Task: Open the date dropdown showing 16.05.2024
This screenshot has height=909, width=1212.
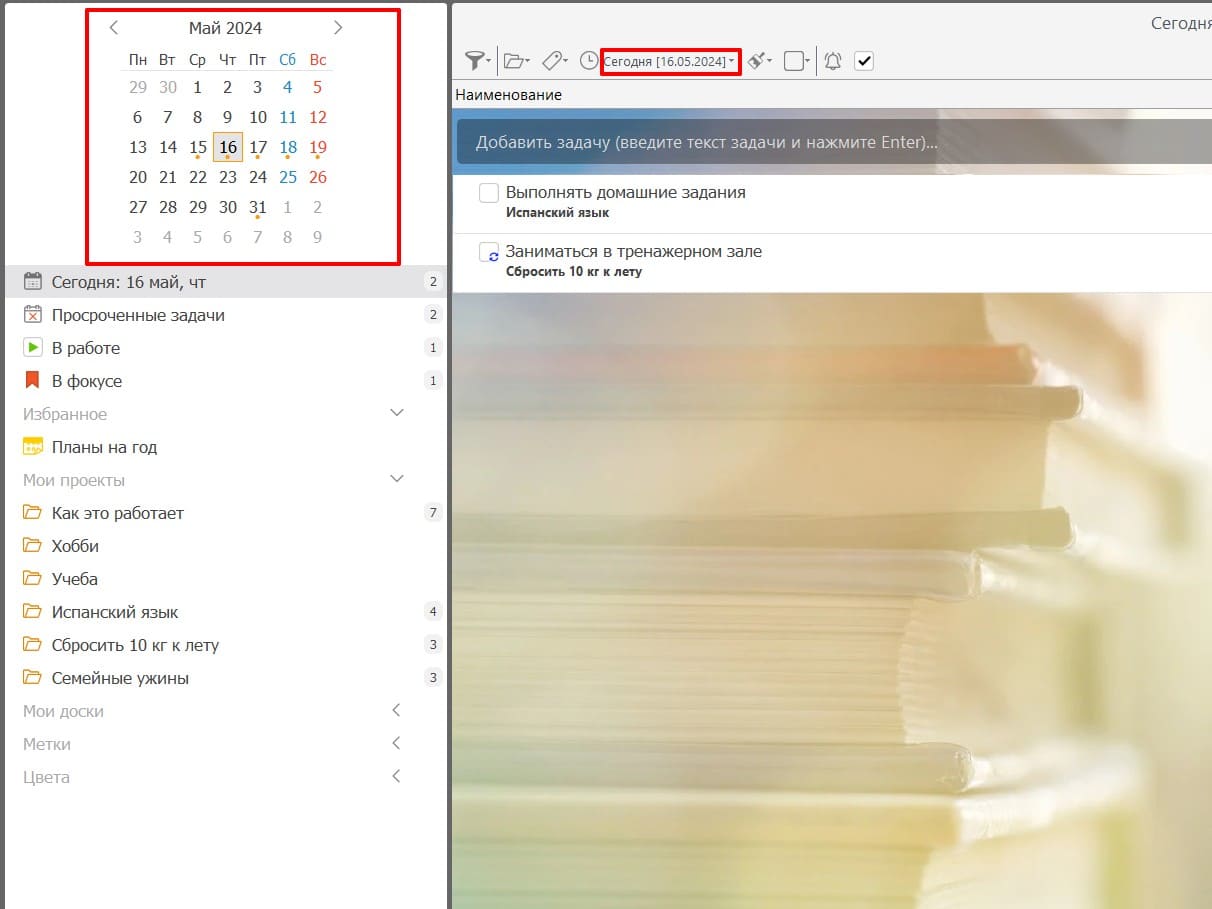Action: [x=670, y=62]
